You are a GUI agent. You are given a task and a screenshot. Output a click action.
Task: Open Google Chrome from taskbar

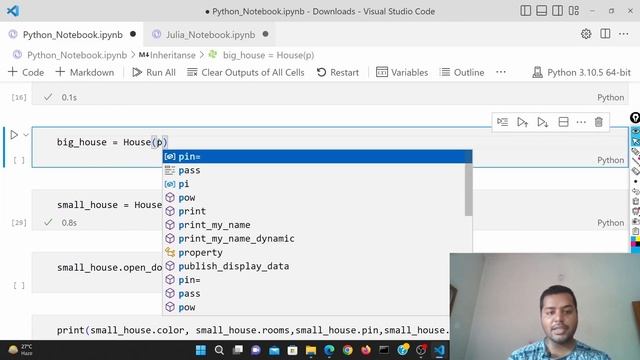[x=347, y=350]
